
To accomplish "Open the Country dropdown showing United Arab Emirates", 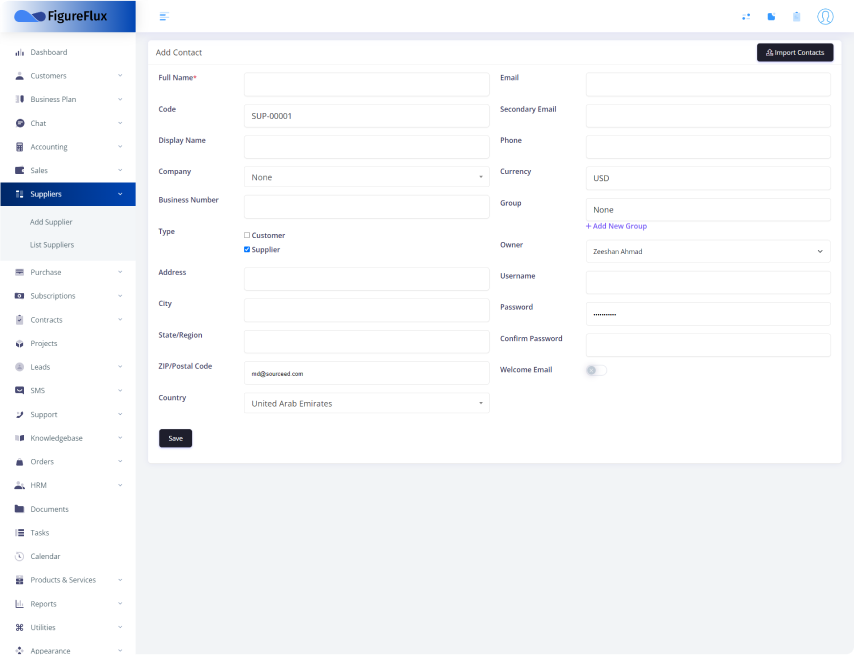I will click(x=366, y=403).
